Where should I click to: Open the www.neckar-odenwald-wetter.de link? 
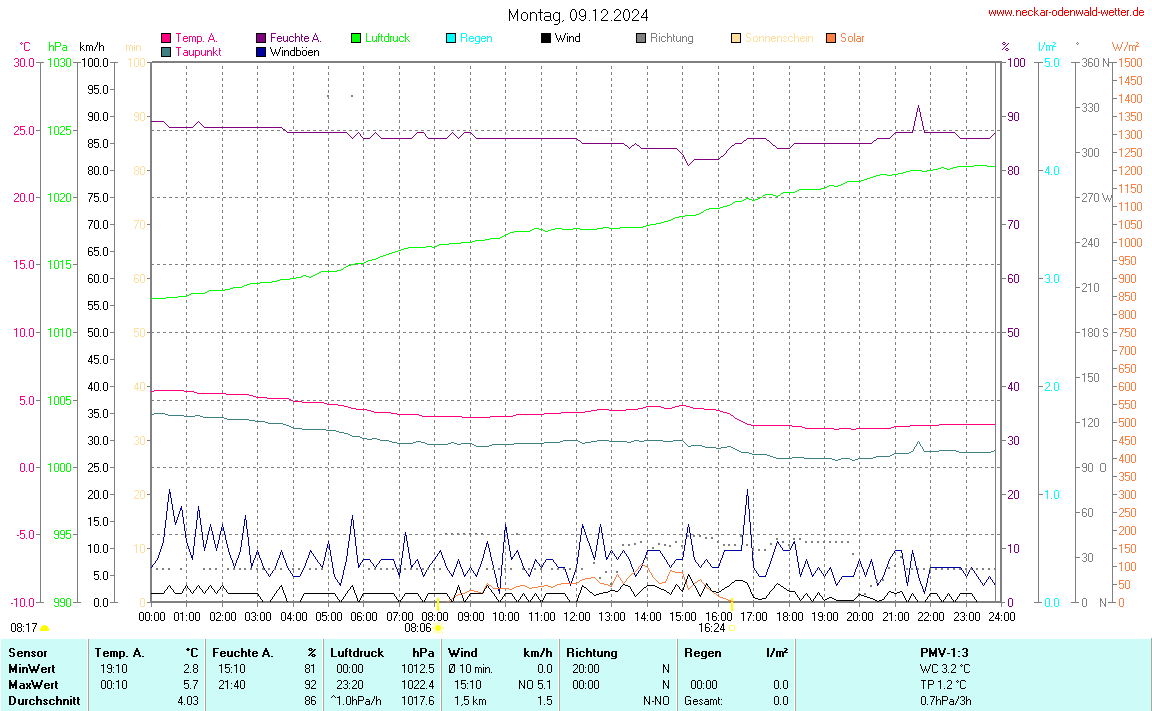[1066, 12]
